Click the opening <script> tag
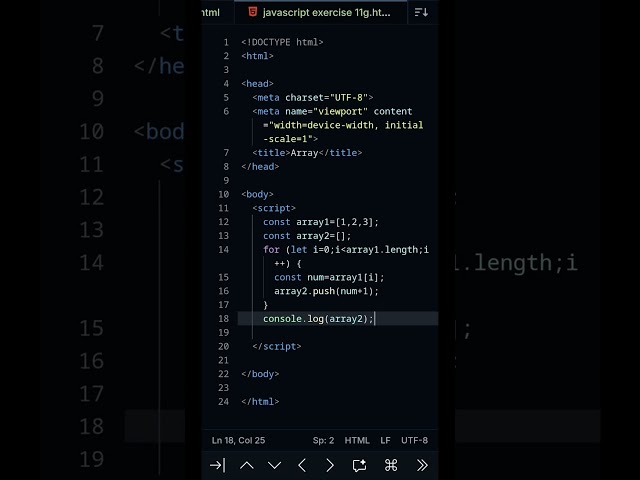The width and height of the screenshot is (640, 480). point(274,208)
